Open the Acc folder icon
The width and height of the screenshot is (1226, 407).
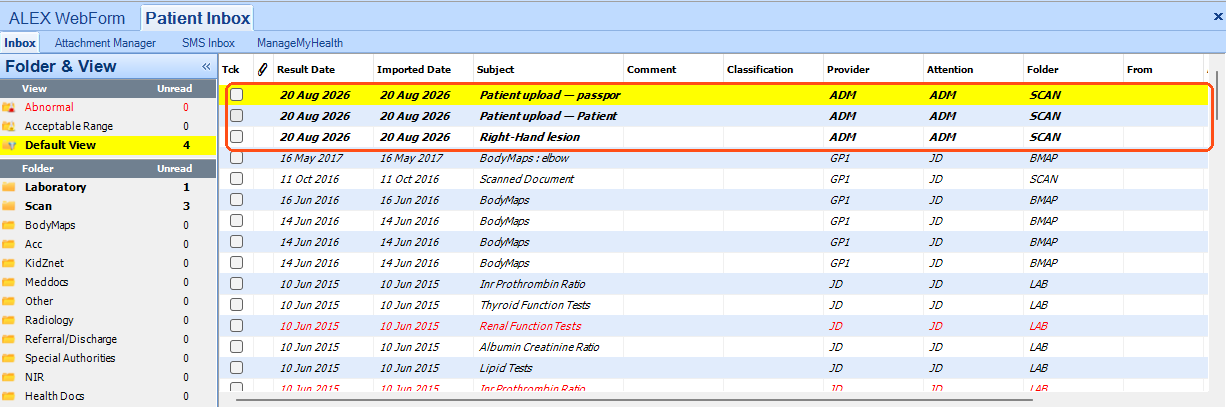9,244
